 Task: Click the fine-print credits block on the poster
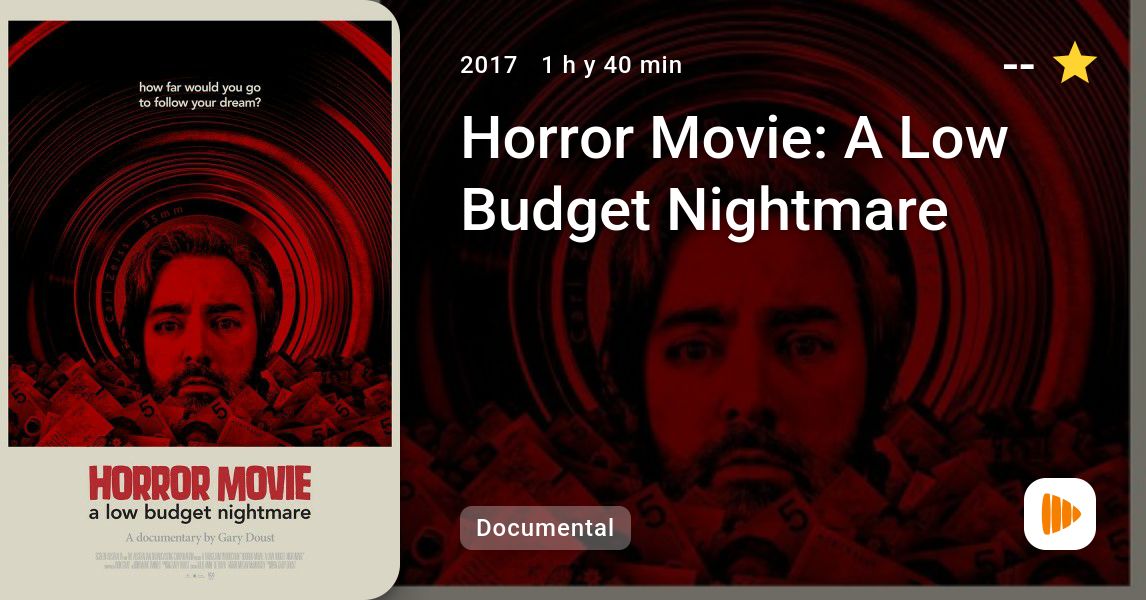[200, 561]
